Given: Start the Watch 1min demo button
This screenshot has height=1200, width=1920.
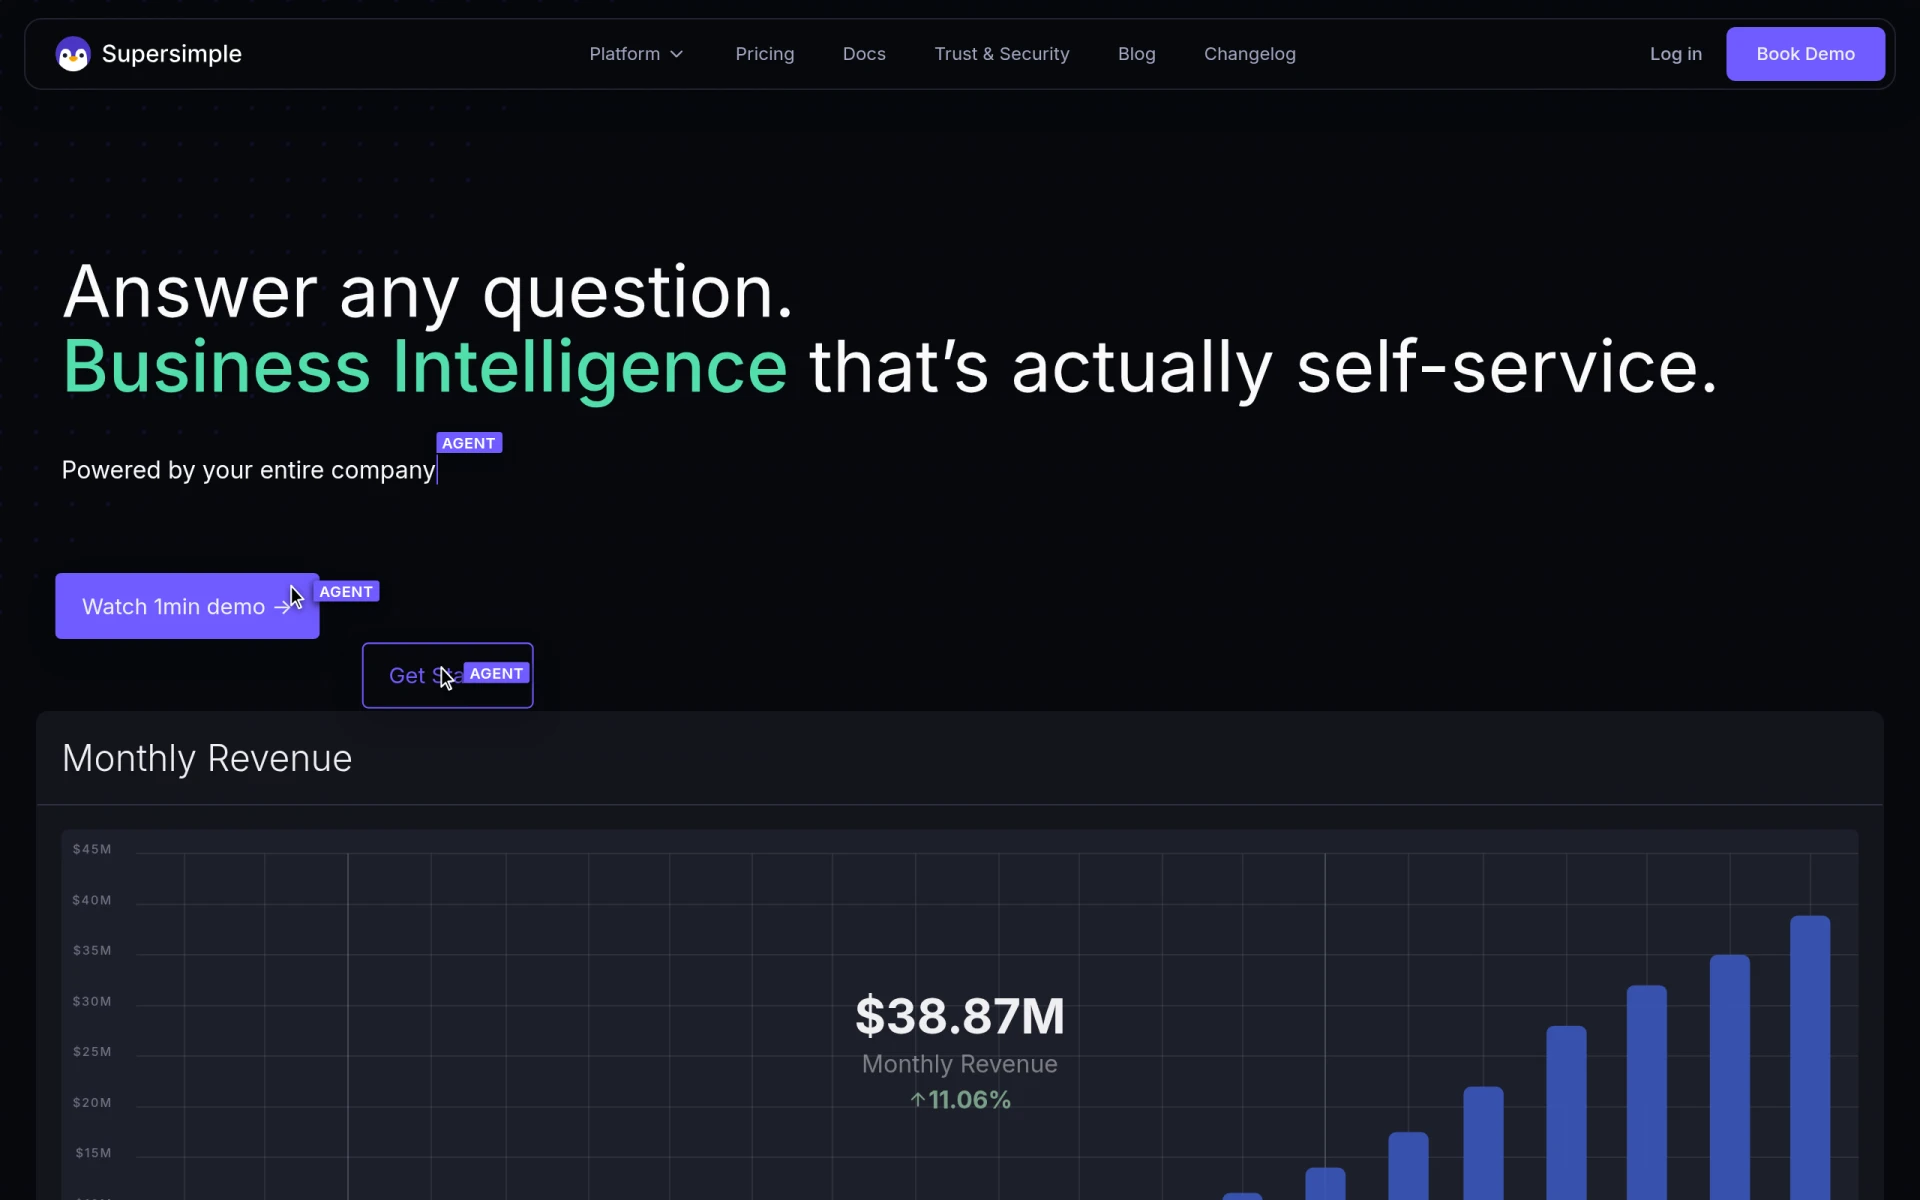Looking at the screenshot, I should click(x=187, y=606).
